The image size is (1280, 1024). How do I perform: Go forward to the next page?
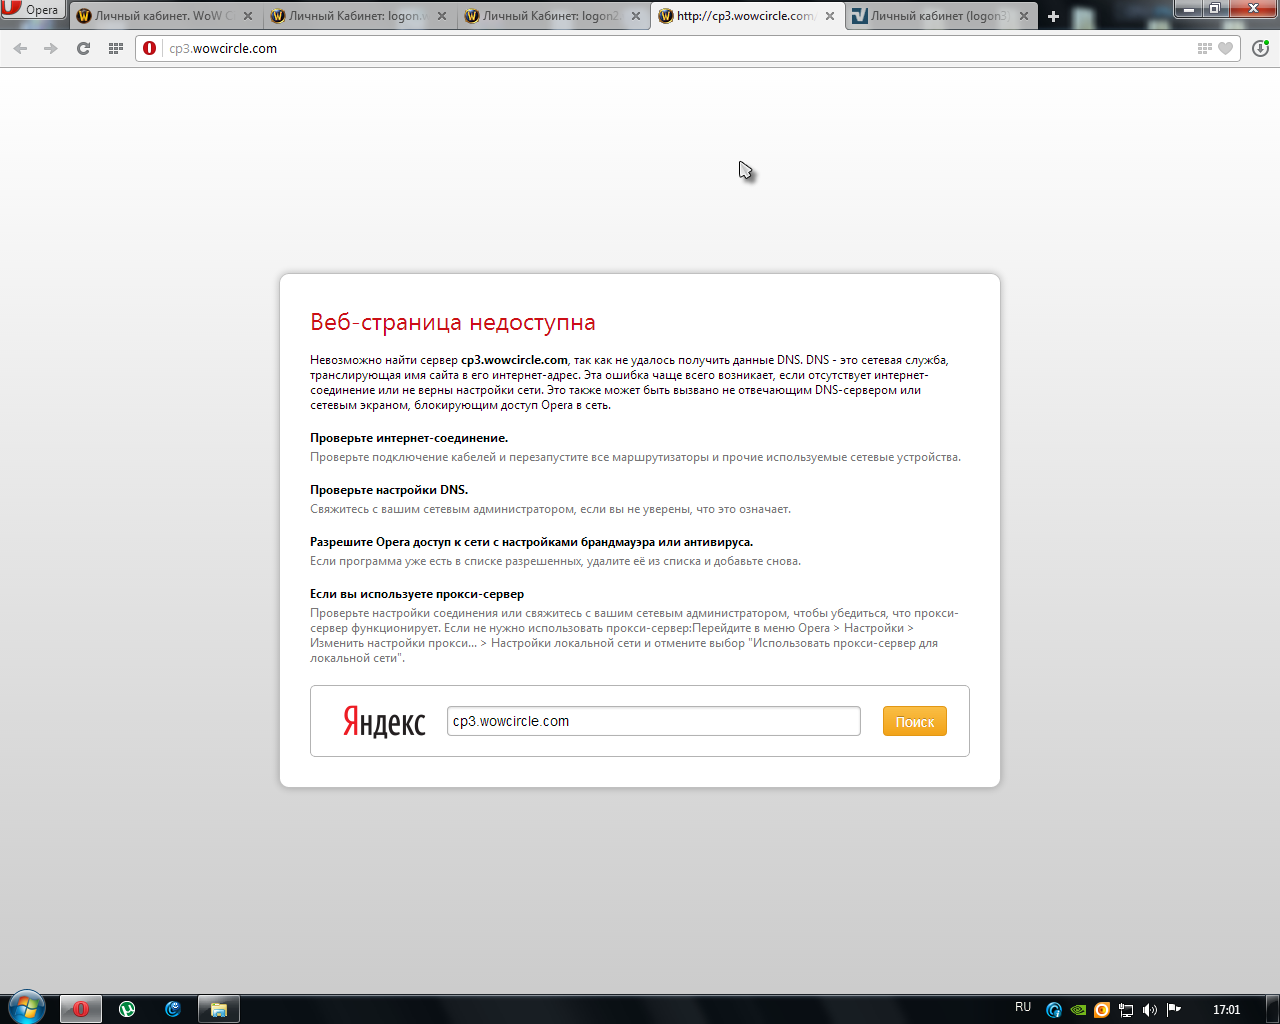click(x=51, y=48)
